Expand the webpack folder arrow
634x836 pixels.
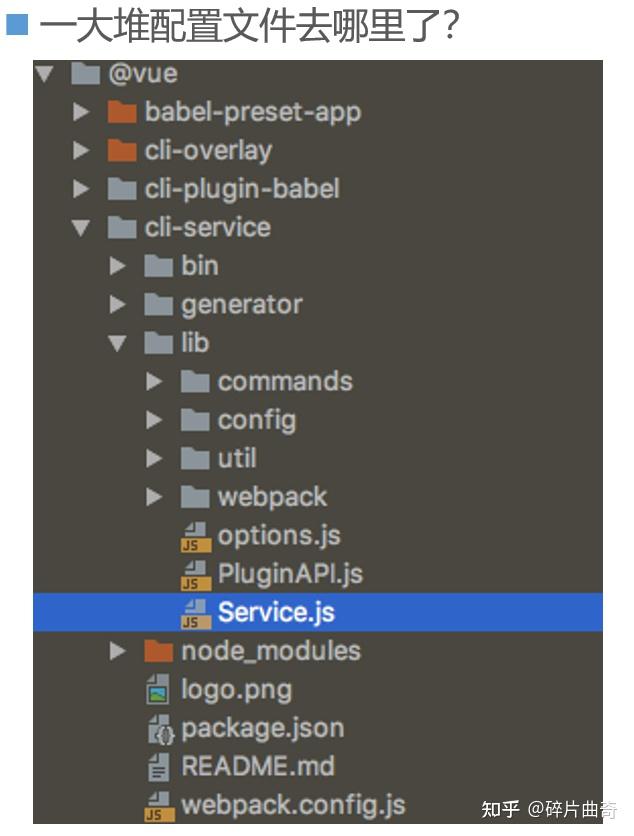click(x=154, y=497)
